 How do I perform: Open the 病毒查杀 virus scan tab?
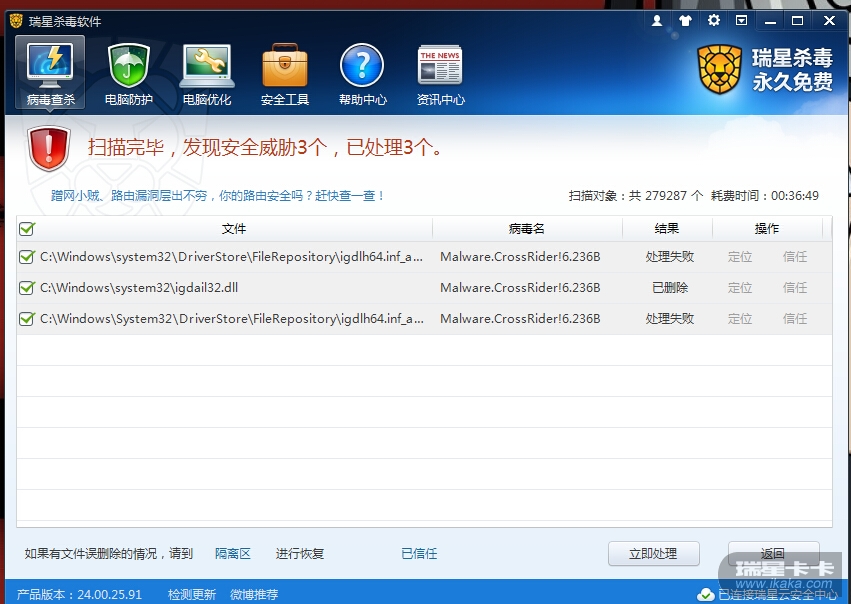50,72
